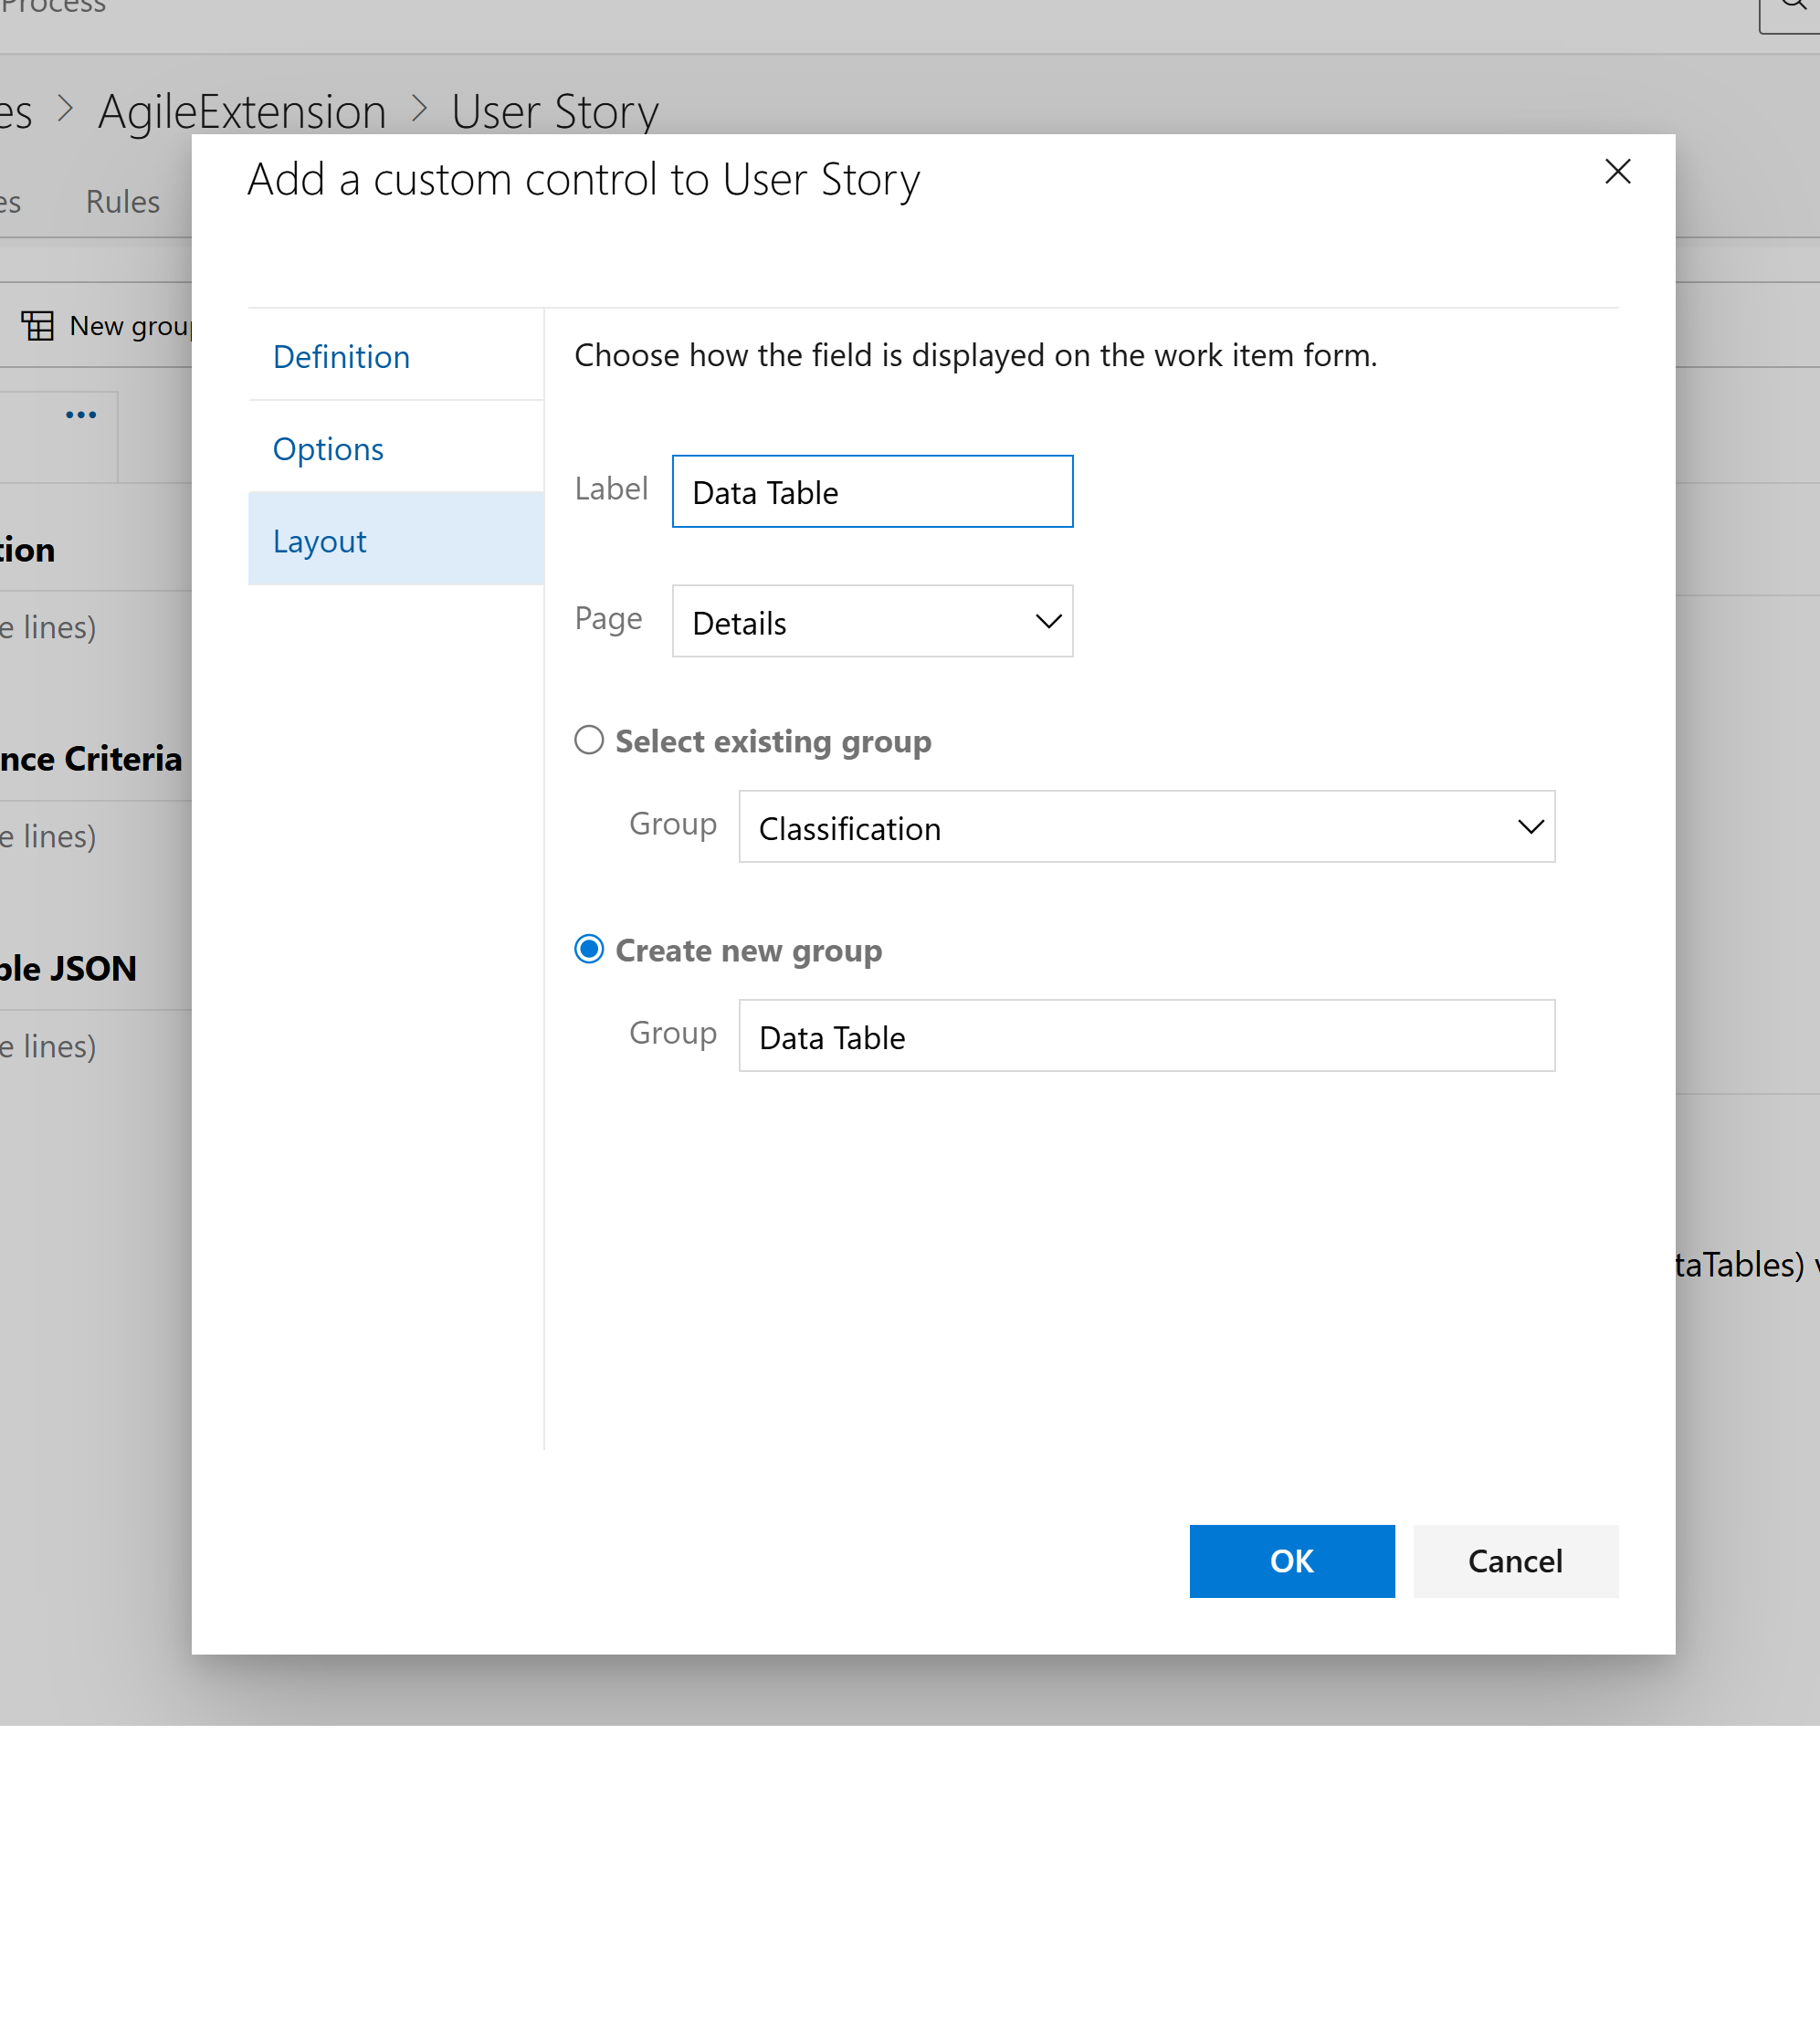This screenshot has height=2039, width=1820.
Task: Switch to the Options tab
Action: [328, 448]
